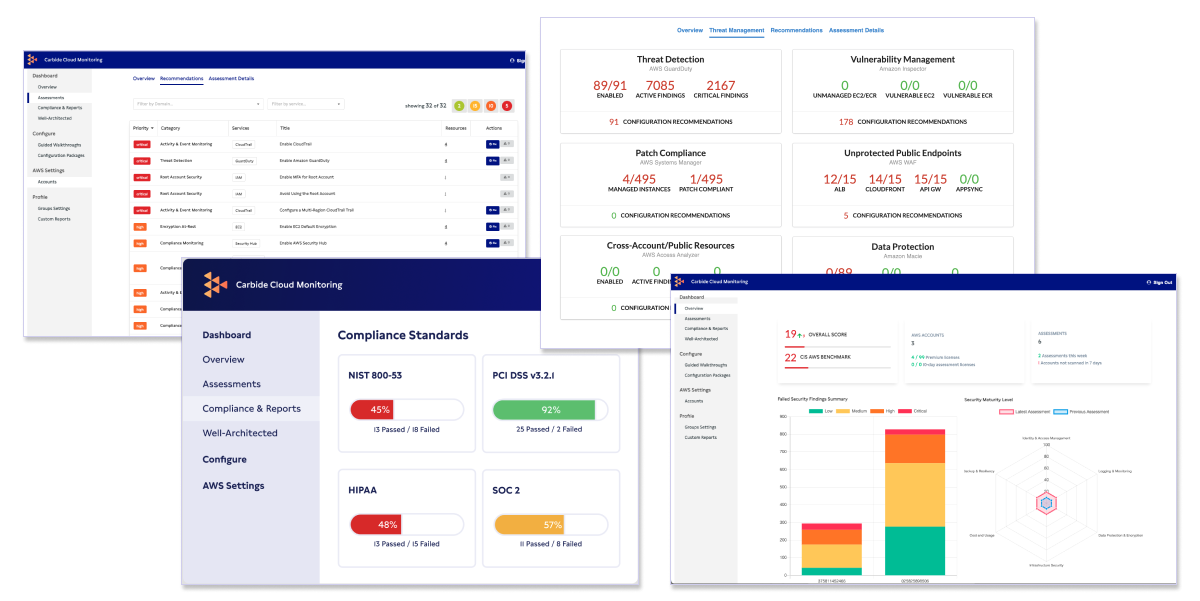Click the Fix icon for Enable CloudTrail

pos(492,145)
